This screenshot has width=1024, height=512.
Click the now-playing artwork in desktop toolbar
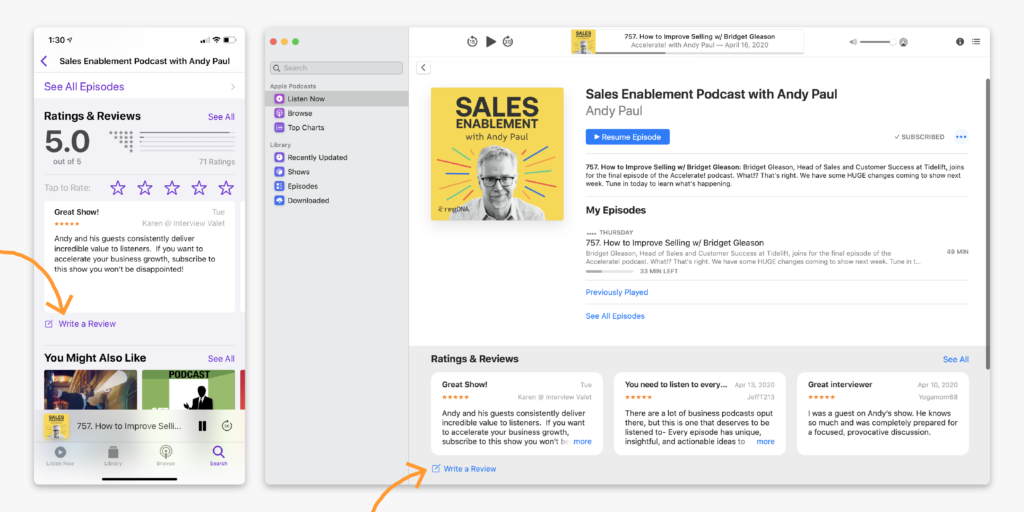pos(583,41)
